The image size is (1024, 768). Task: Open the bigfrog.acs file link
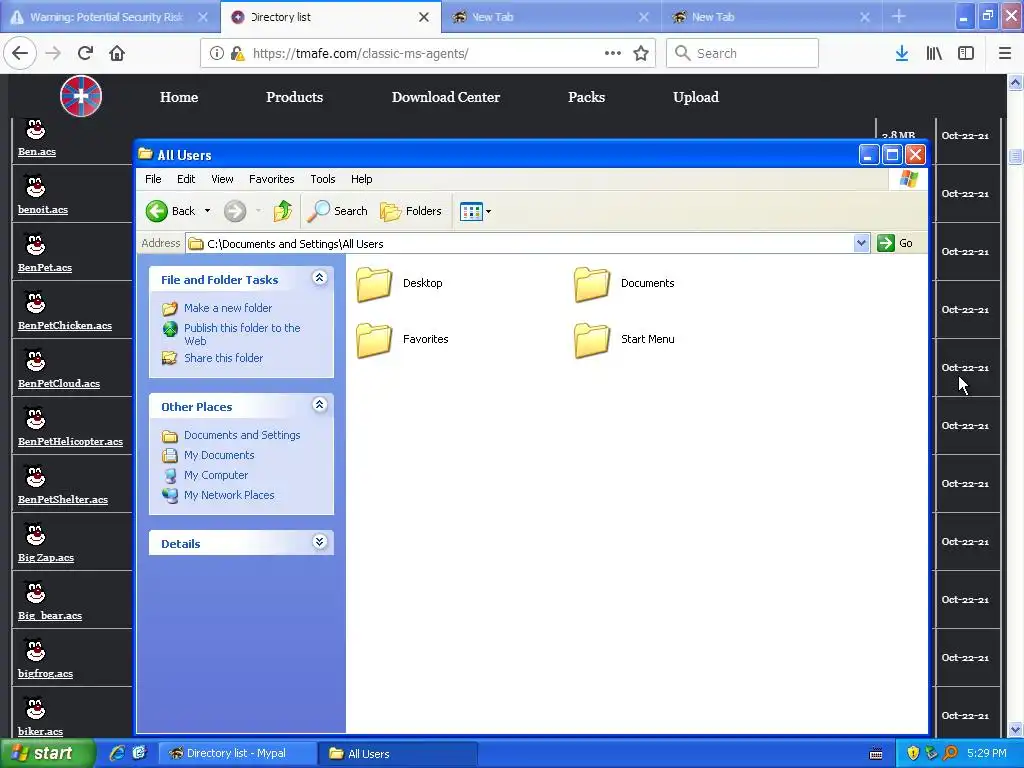(x=46, y=673)
